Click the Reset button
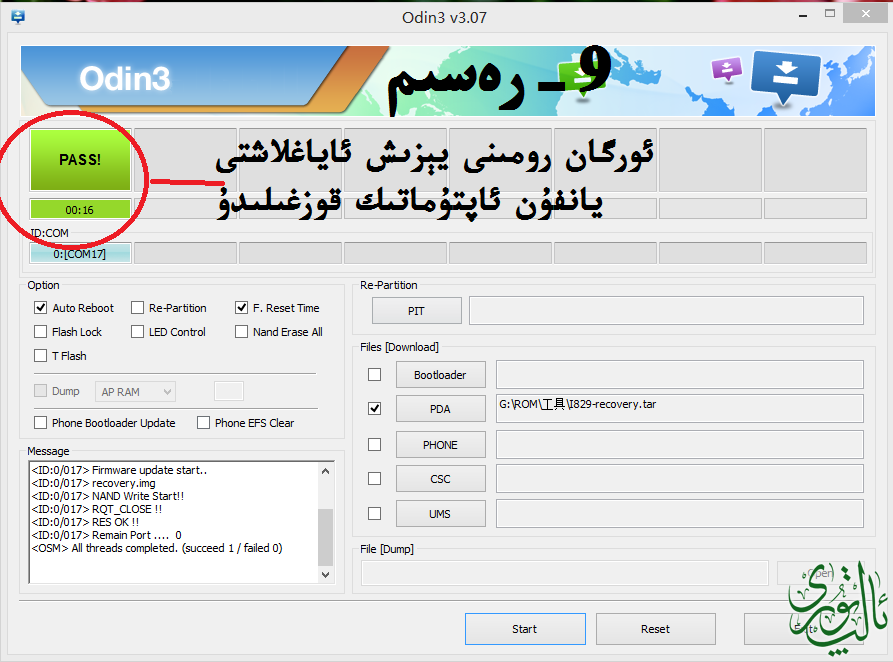The width and height of the screenshot is (893, 662). coord(656,629)
